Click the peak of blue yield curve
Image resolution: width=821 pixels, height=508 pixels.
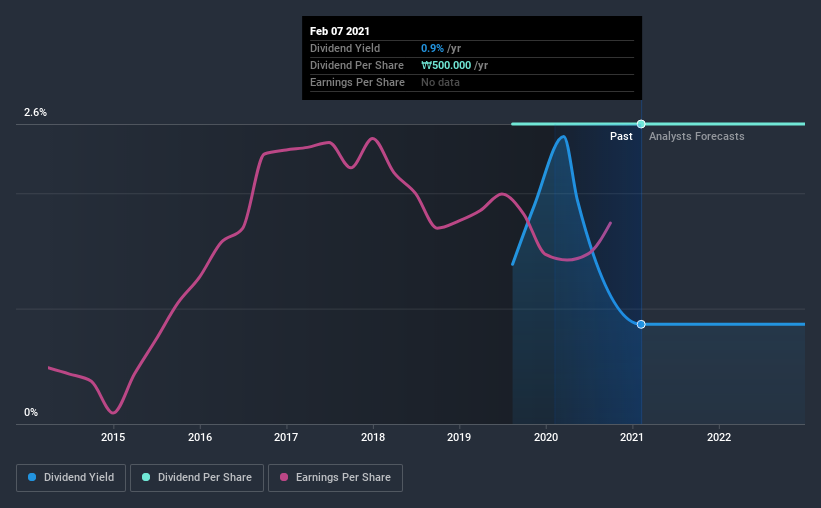563,137
